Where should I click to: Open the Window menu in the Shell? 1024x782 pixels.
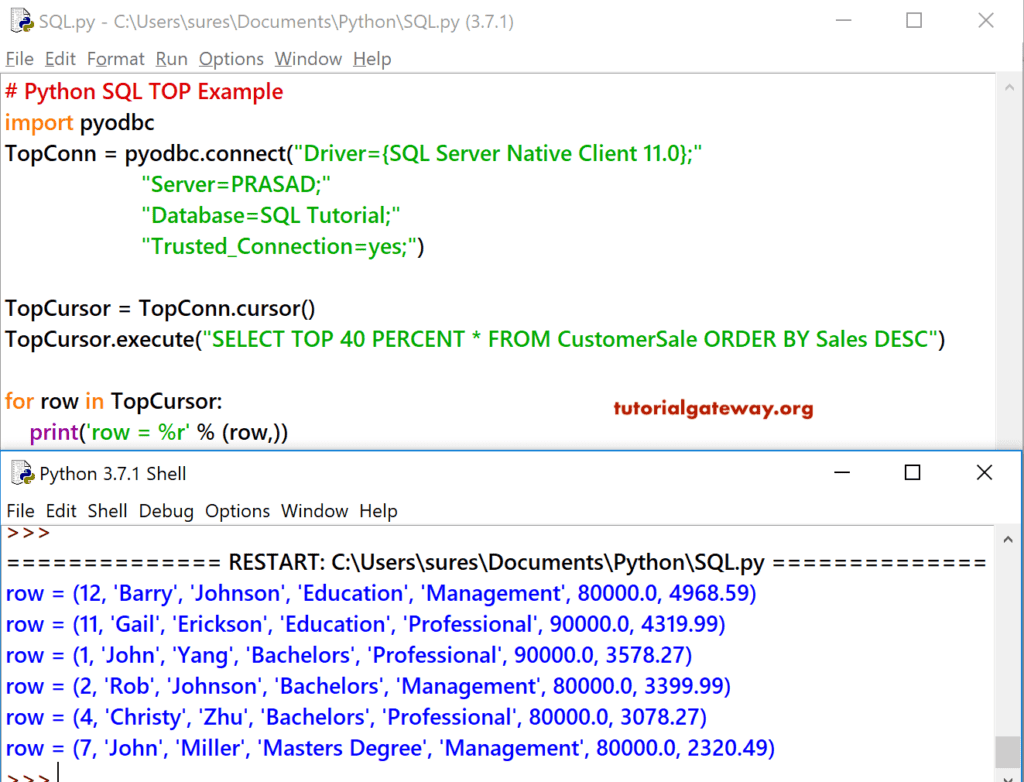315,511
